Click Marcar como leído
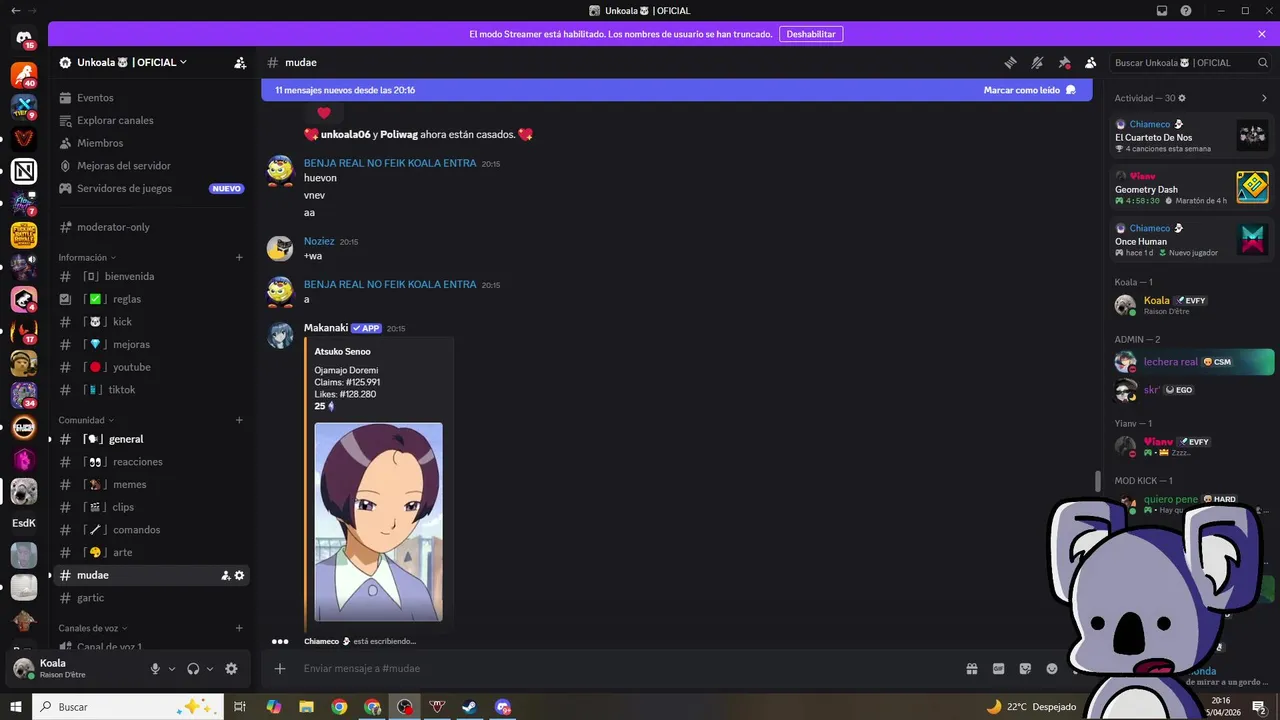This screenshot has height=720, width=1280. [x=1029, y=90]
